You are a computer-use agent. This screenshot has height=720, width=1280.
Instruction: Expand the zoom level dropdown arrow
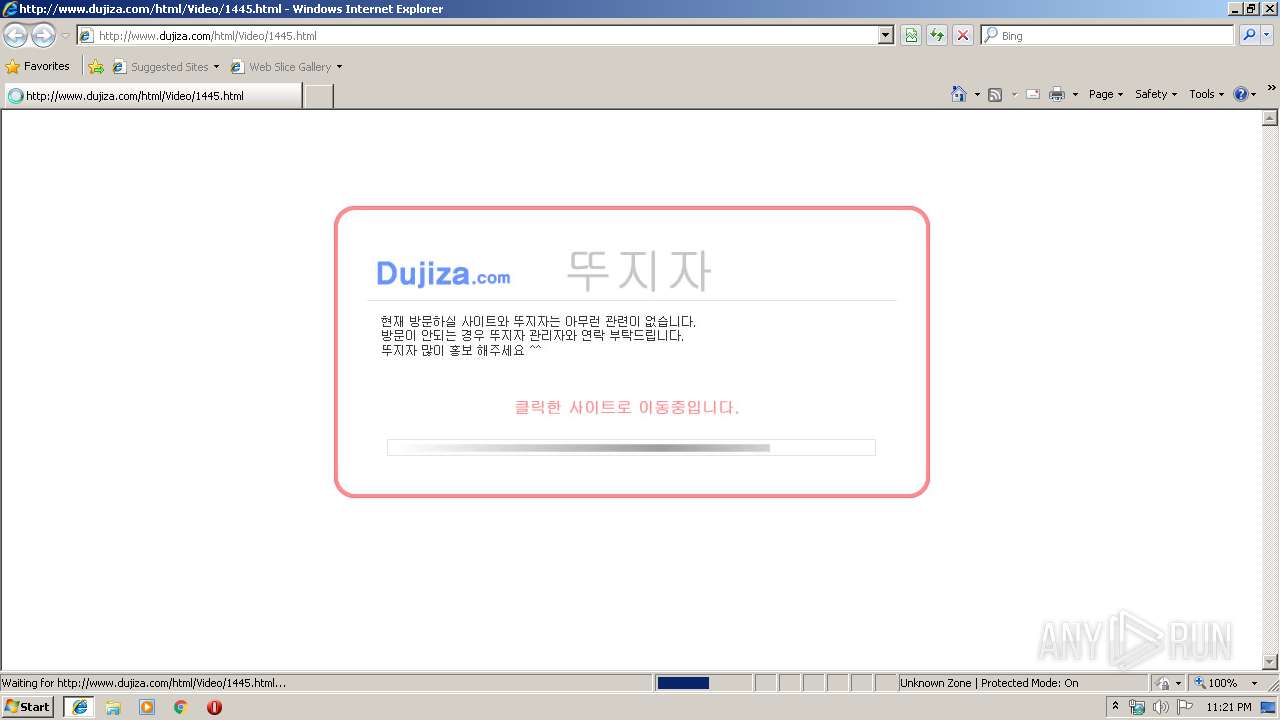pyautogui.click(x=1254, y=683)
